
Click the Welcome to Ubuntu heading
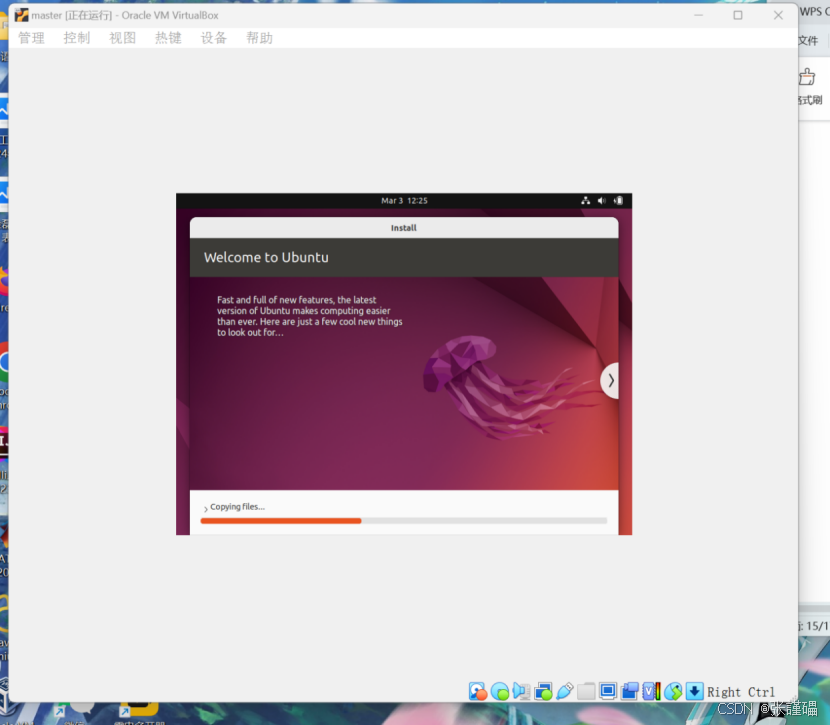(x=266, y=258)
